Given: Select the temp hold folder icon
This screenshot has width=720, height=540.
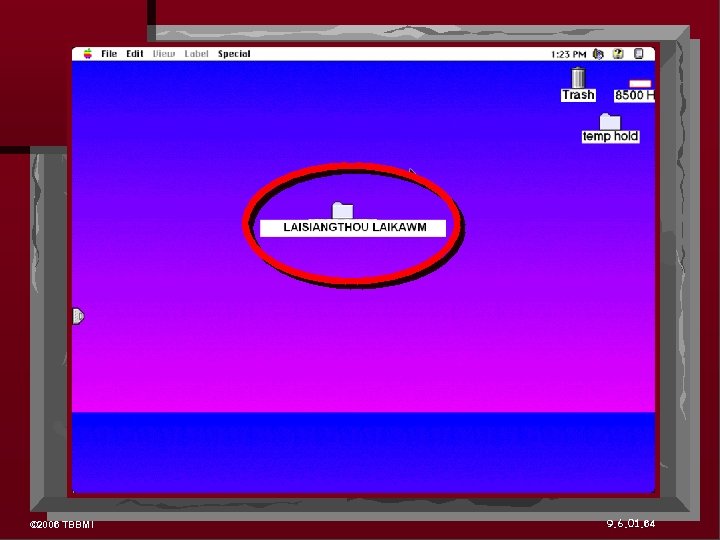Looking at the screenshot, I should (610, 121).
